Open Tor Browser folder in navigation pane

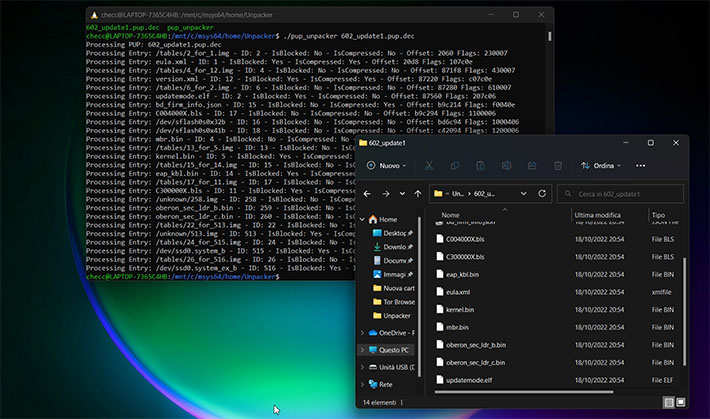pyautogui.click(x=393, y=302)
